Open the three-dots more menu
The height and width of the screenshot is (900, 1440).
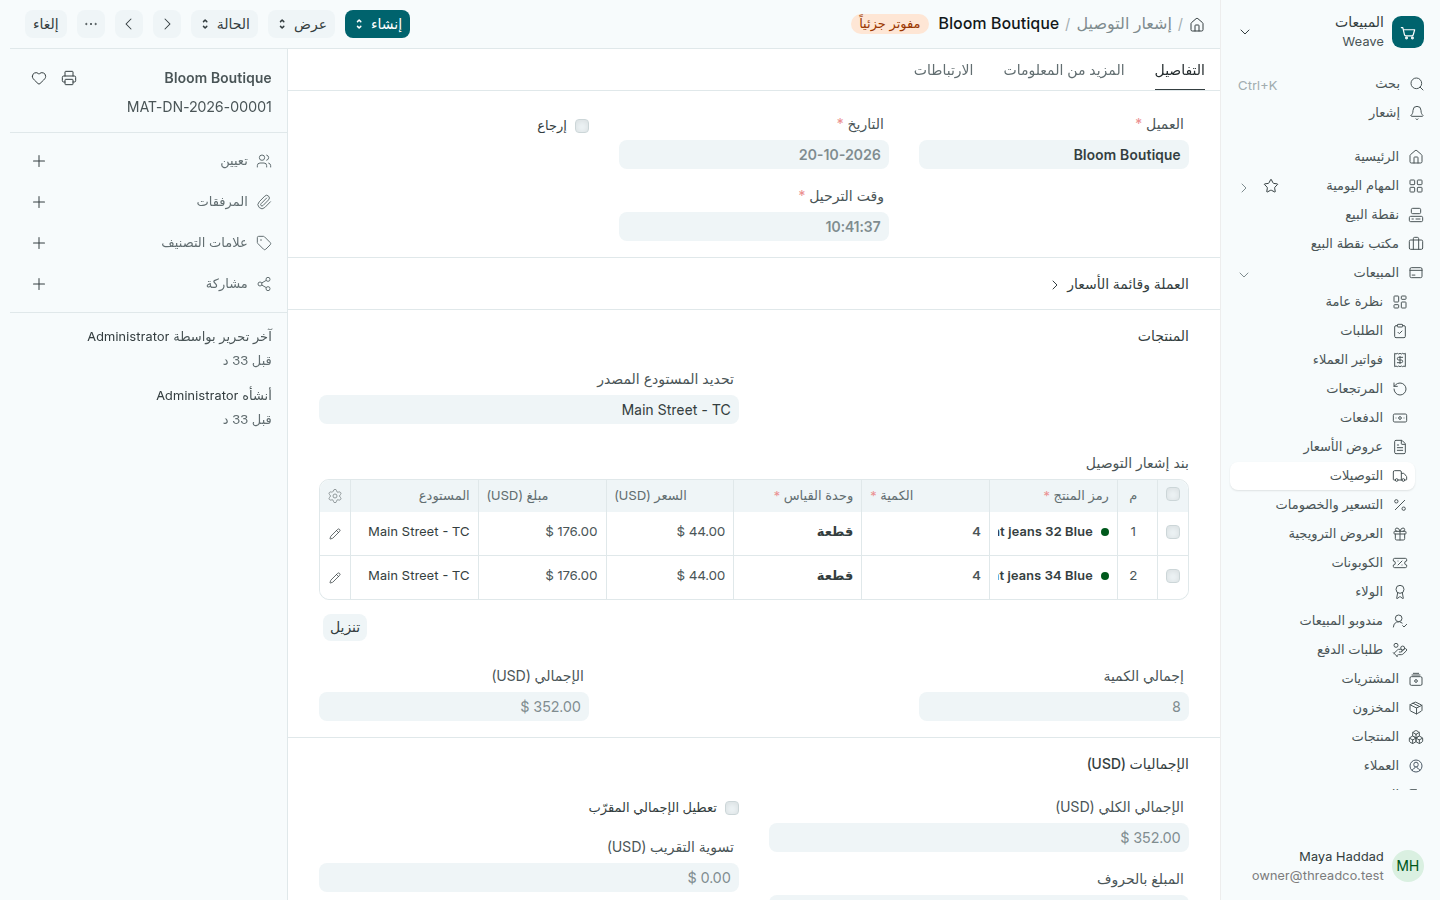[x=91, y=24]
